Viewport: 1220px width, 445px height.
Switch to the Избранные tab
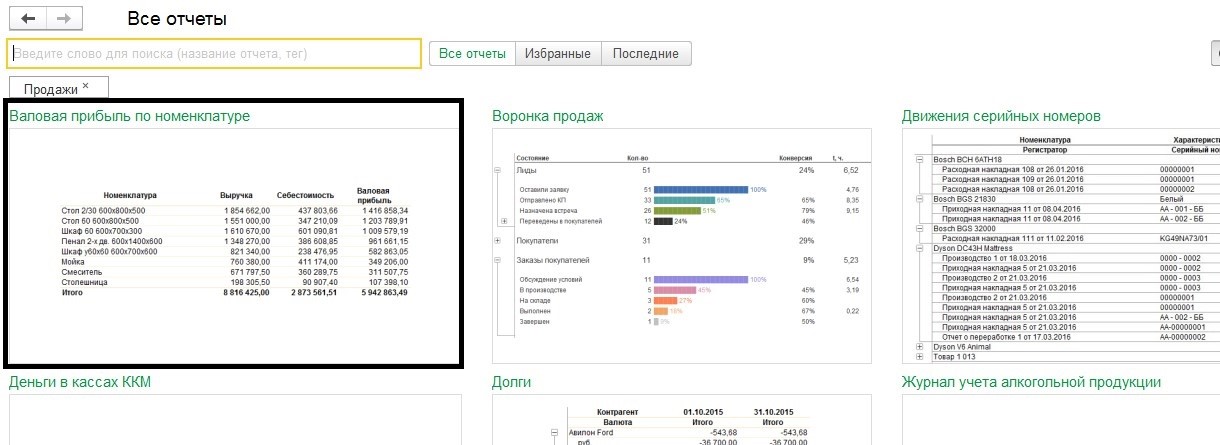[x=558, y=54]
